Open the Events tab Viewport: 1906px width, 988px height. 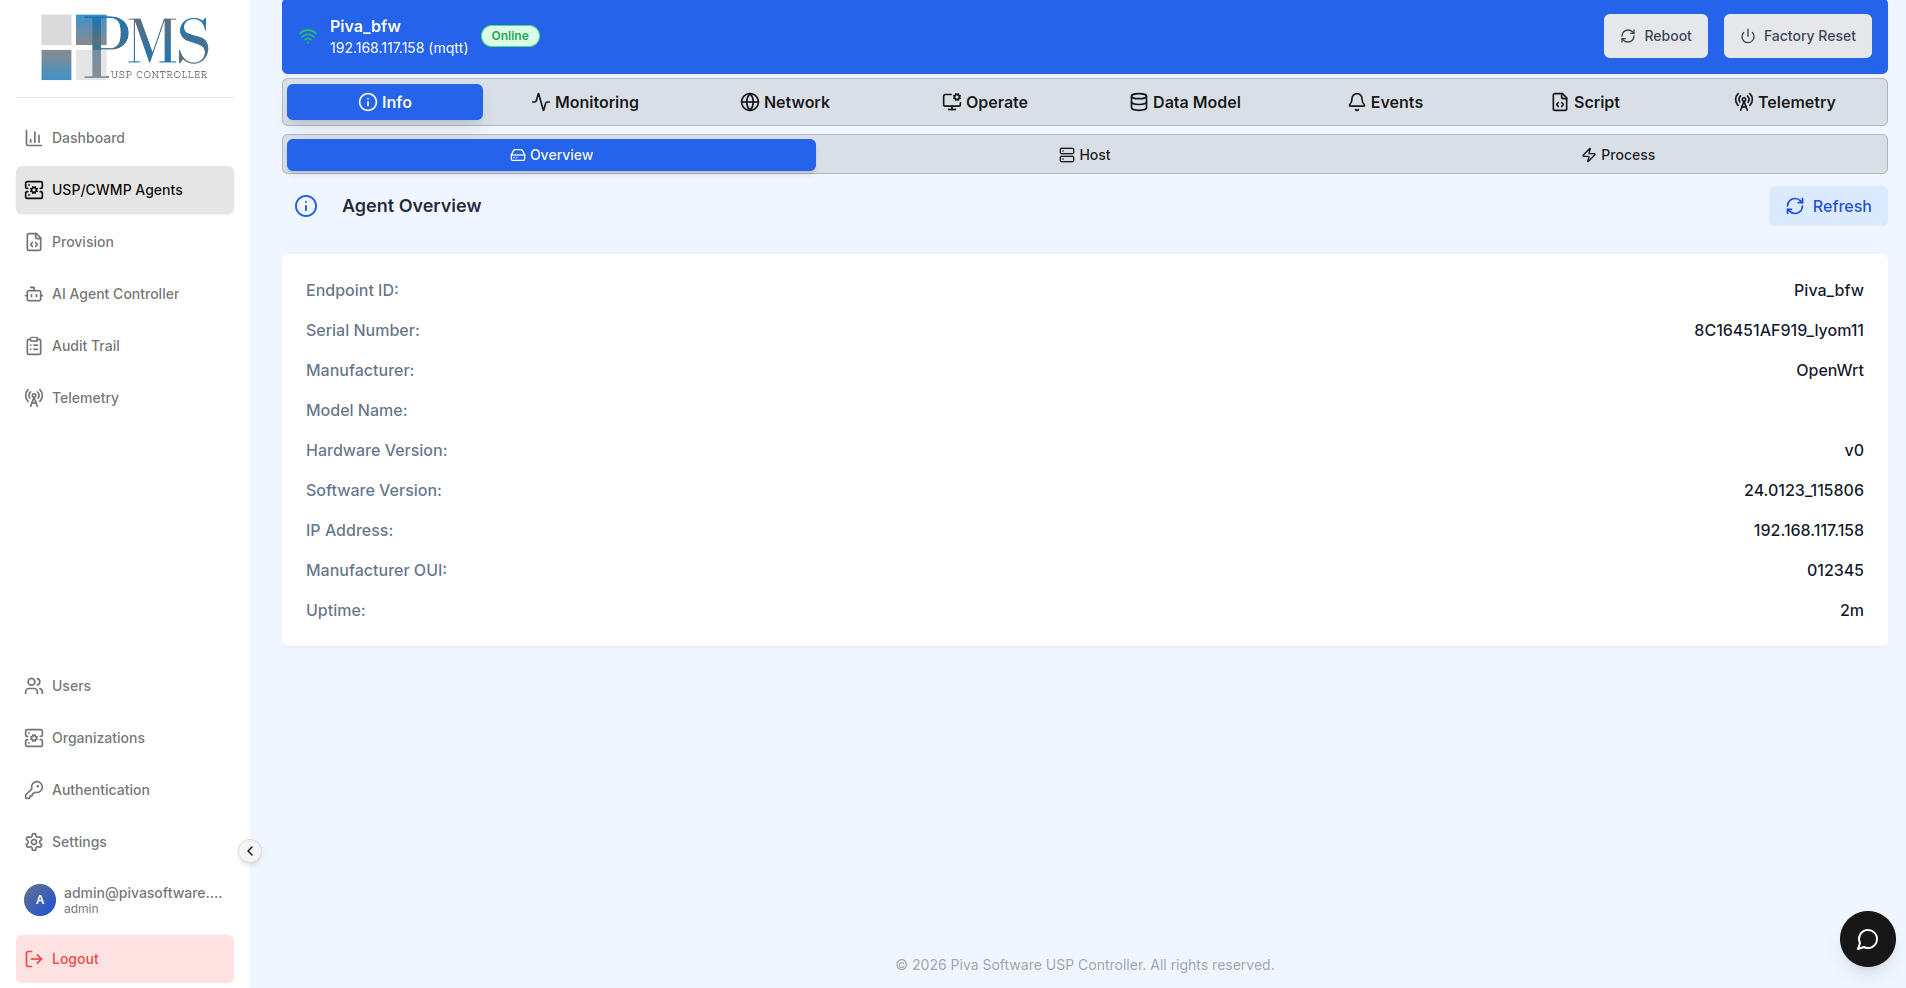[1385, 102]
